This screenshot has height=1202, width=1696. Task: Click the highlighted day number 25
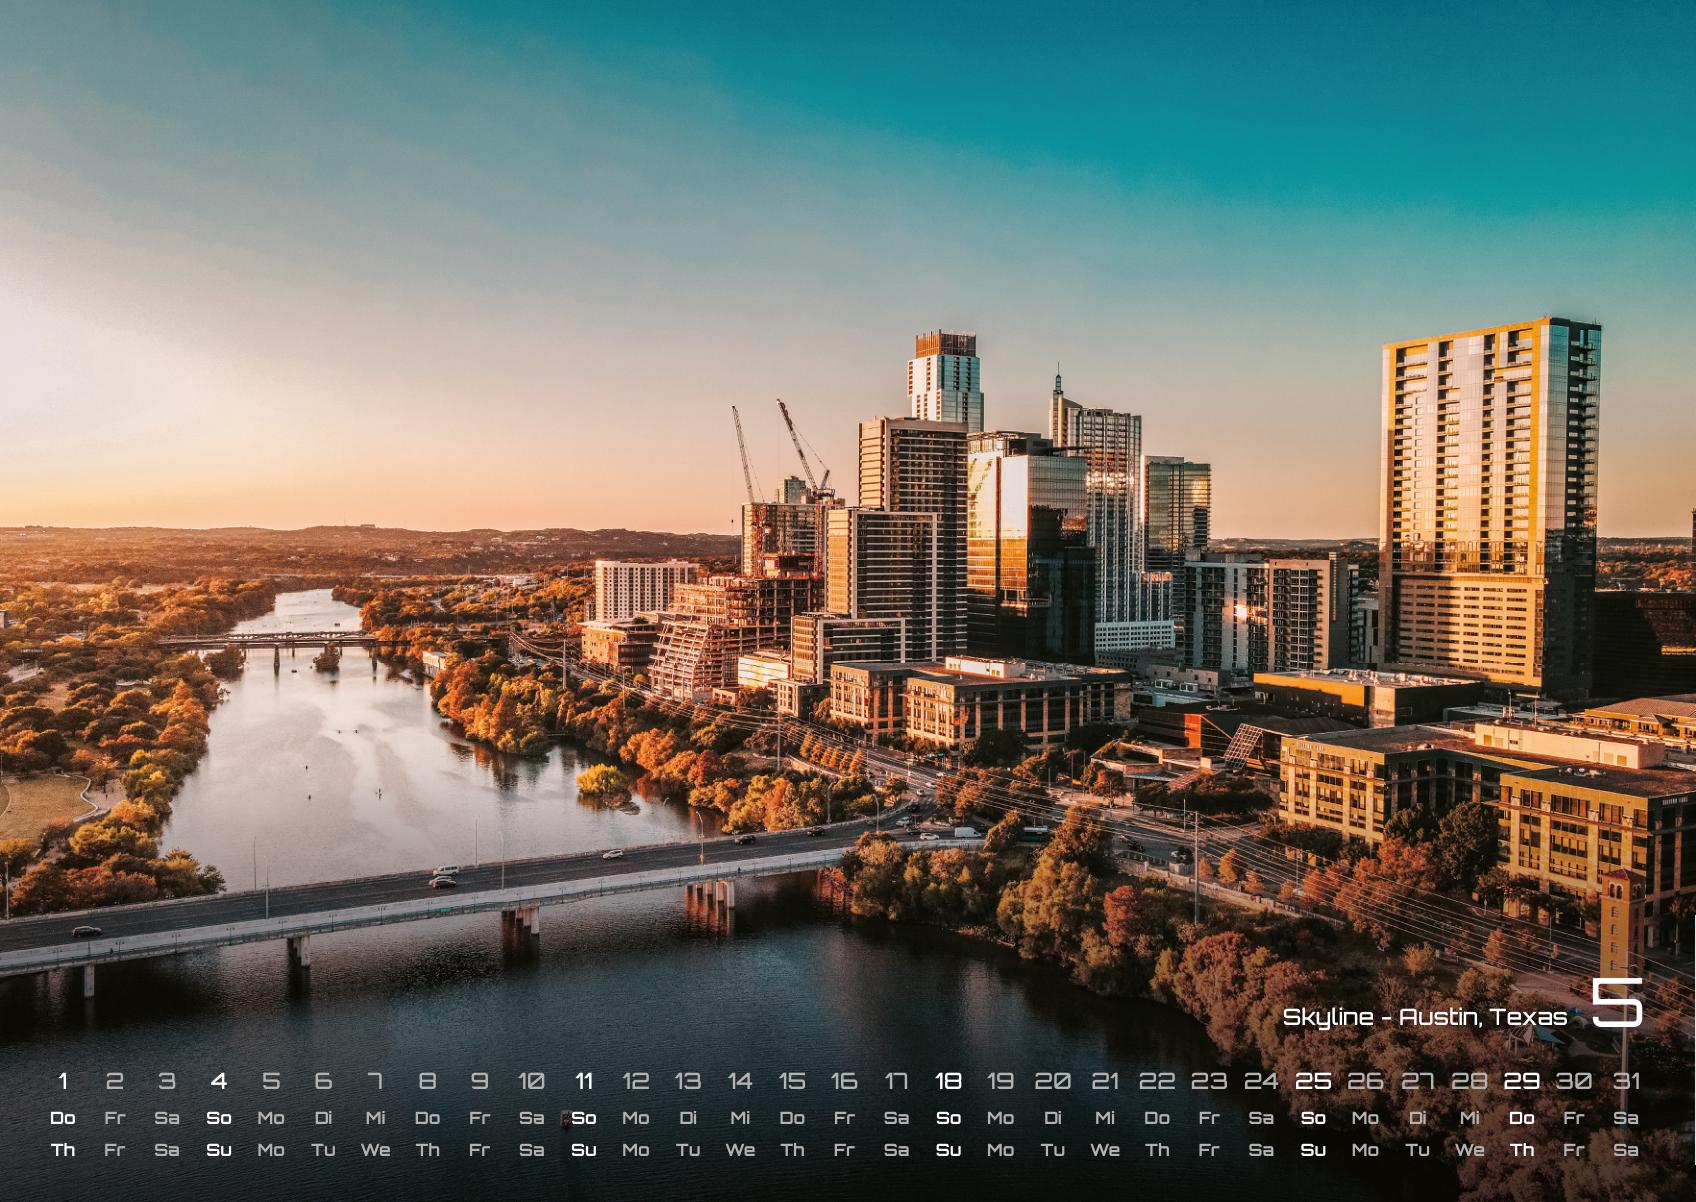tap(1313, 1081)
